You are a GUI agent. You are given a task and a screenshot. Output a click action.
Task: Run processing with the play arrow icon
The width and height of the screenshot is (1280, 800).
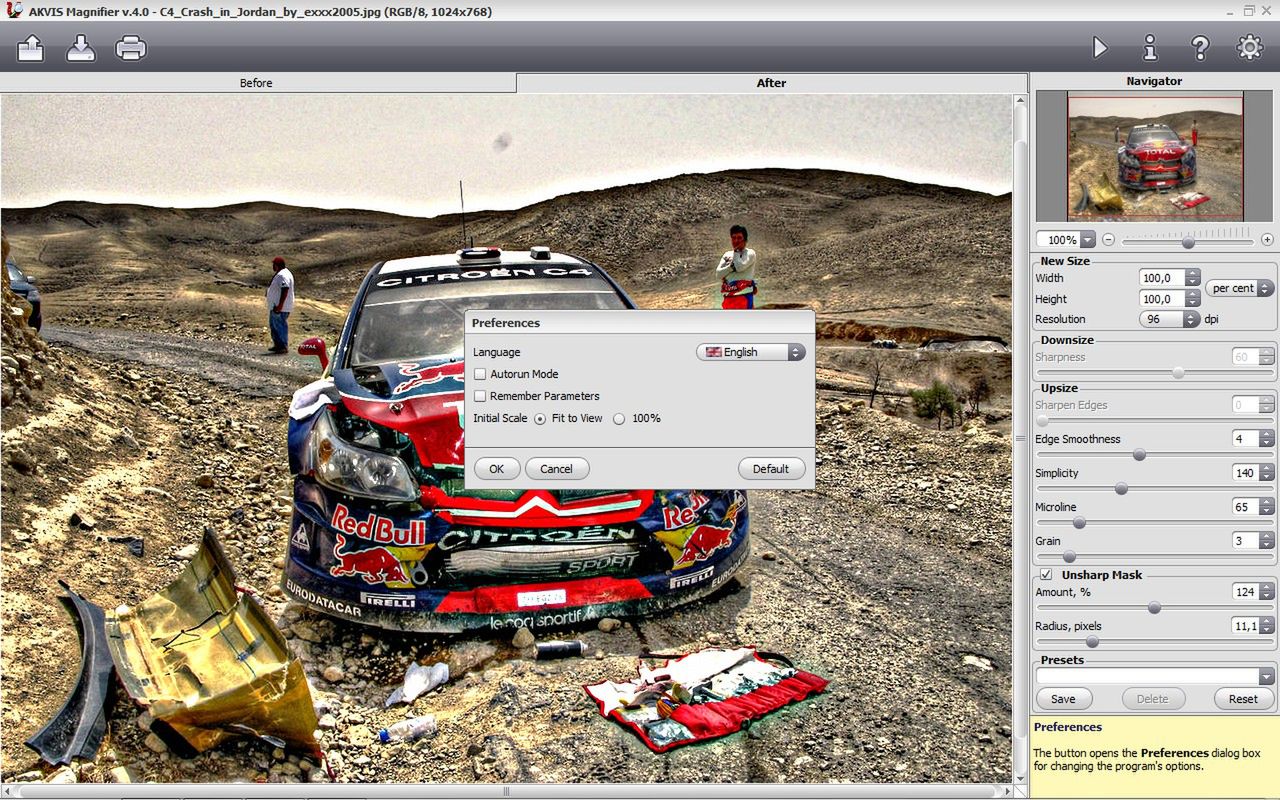pos(1100,47)
